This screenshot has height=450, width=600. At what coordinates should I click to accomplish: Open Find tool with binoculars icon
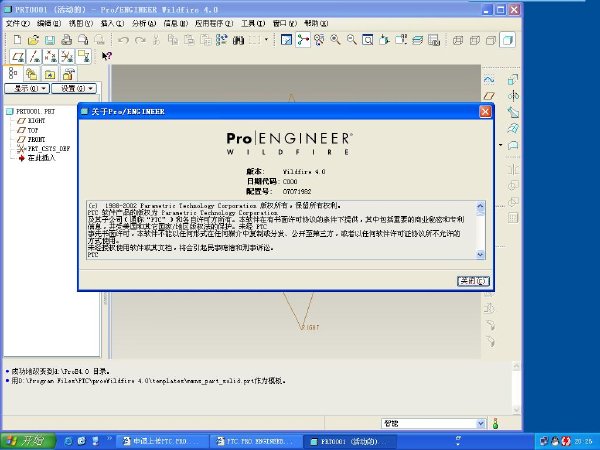click(238, 40)
